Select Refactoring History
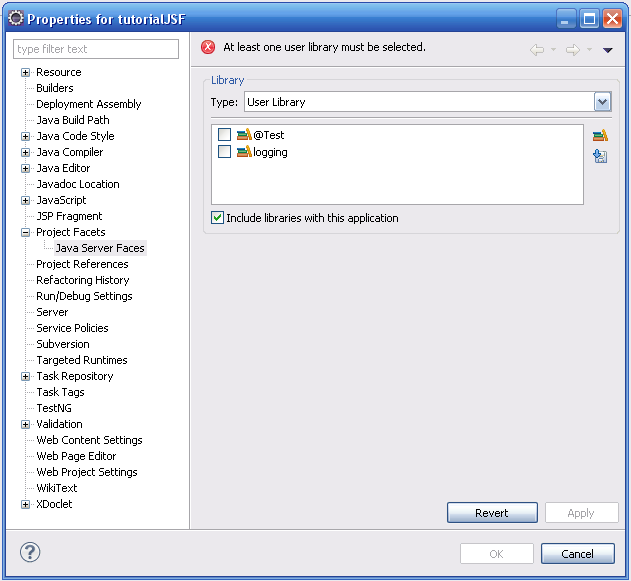Image resolution: width=631 pixels, height=581 pixels. [82, 280]
